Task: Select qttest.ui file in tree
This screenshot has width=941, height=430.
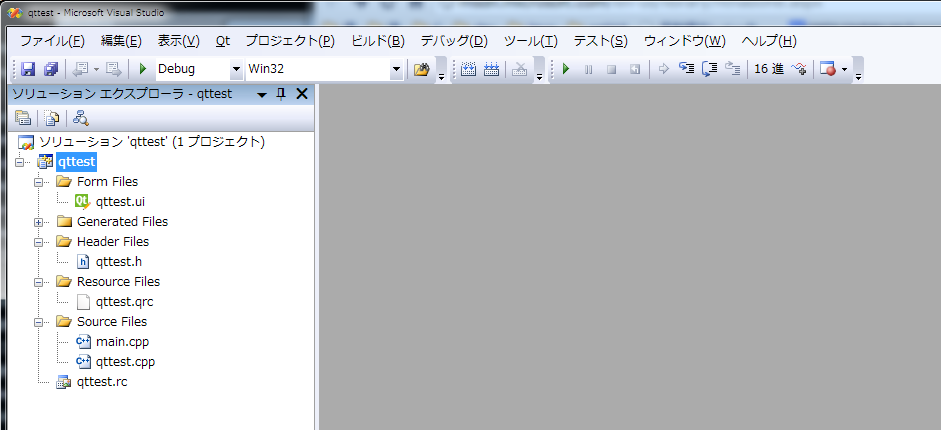Action: 120,202
